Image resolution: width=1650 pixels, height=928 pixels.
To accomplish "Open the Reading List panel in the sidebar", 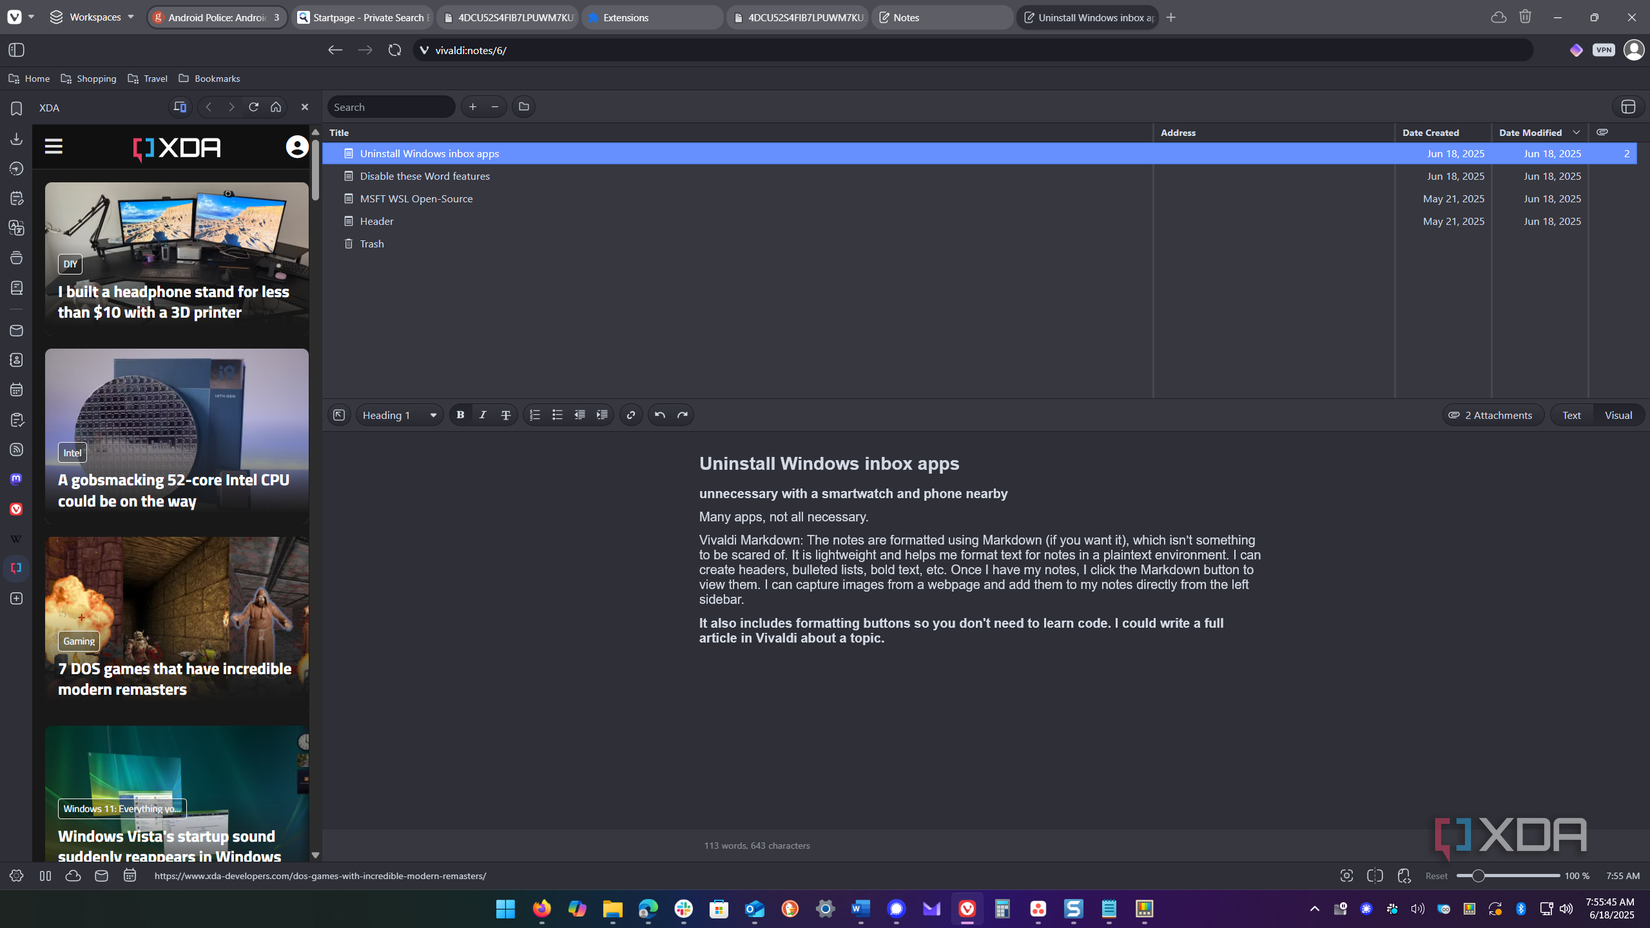I will (16, 288).
